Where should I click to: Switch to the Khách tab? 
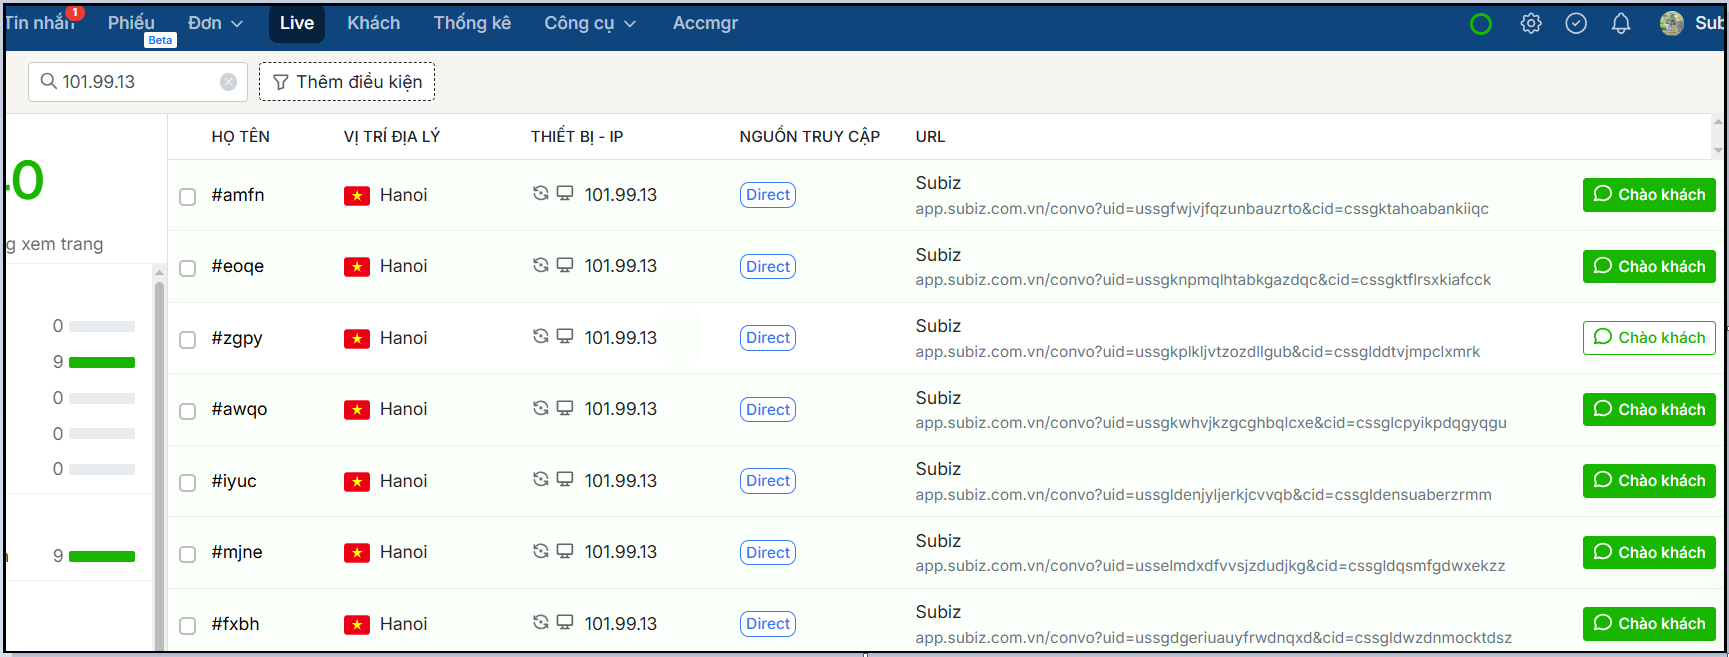[373, 23]
